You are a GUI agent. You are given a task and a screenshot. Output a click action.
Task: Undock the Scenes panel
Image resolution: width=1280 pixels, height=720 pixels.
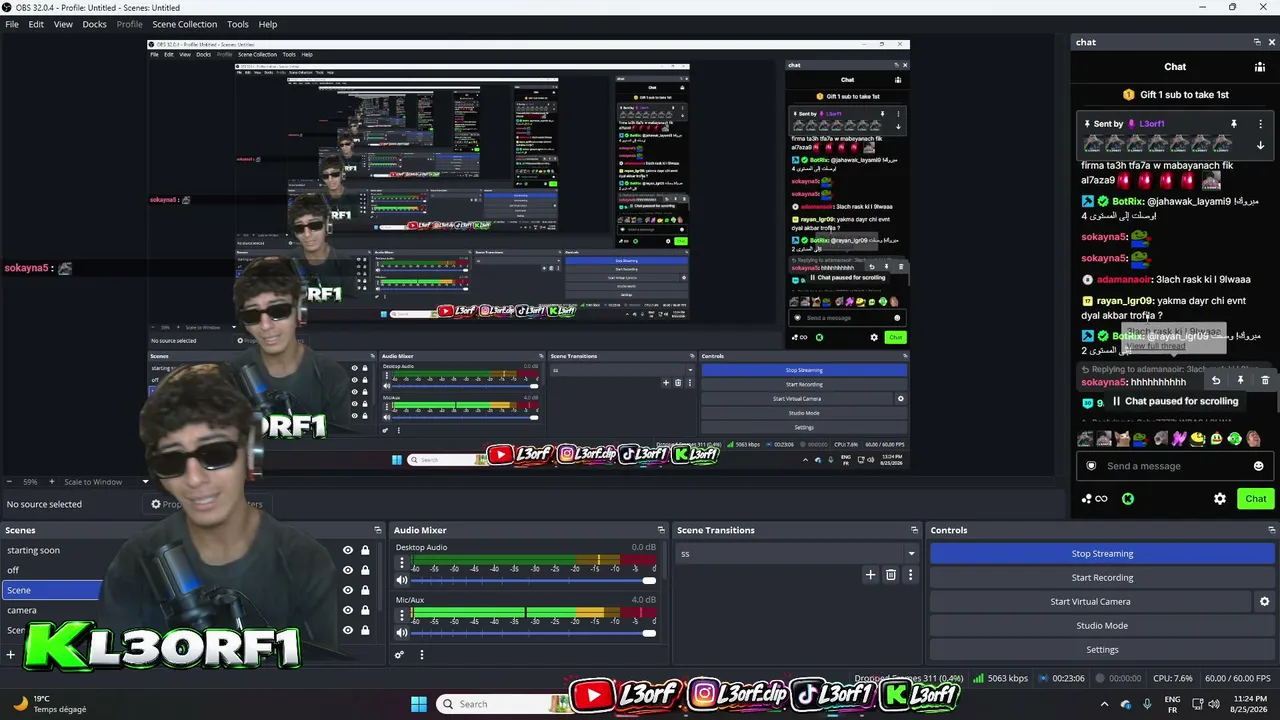[x=377, y=530]
